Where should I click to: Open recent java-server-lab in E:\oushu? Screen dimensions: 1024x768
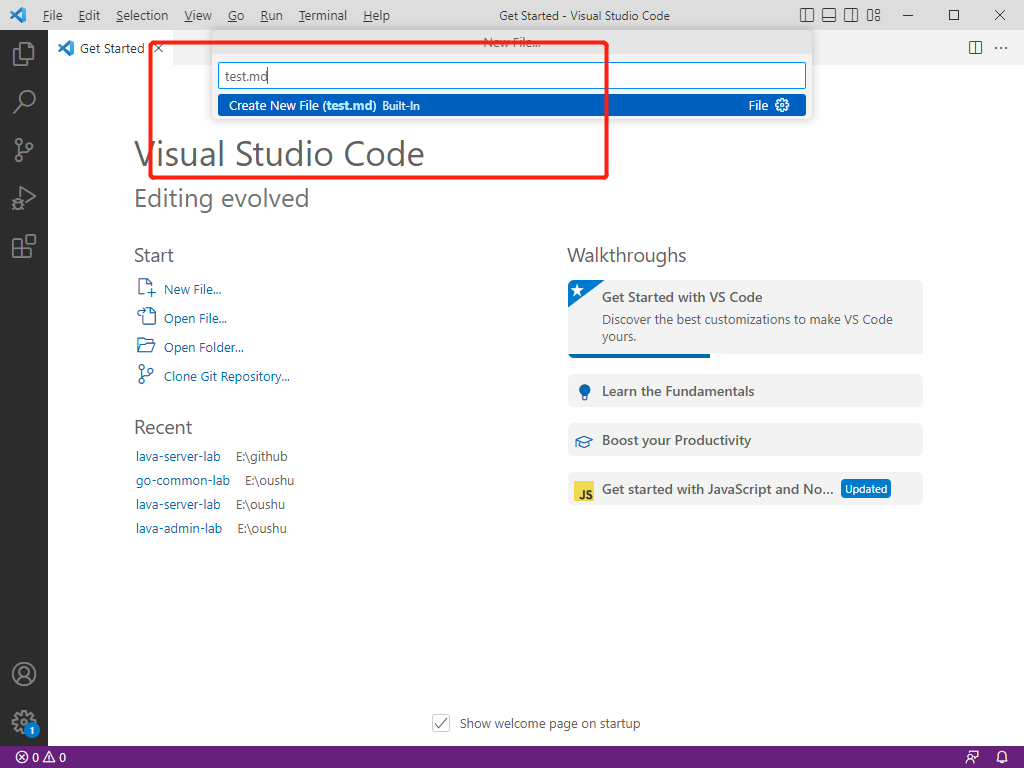click(178, 504)
